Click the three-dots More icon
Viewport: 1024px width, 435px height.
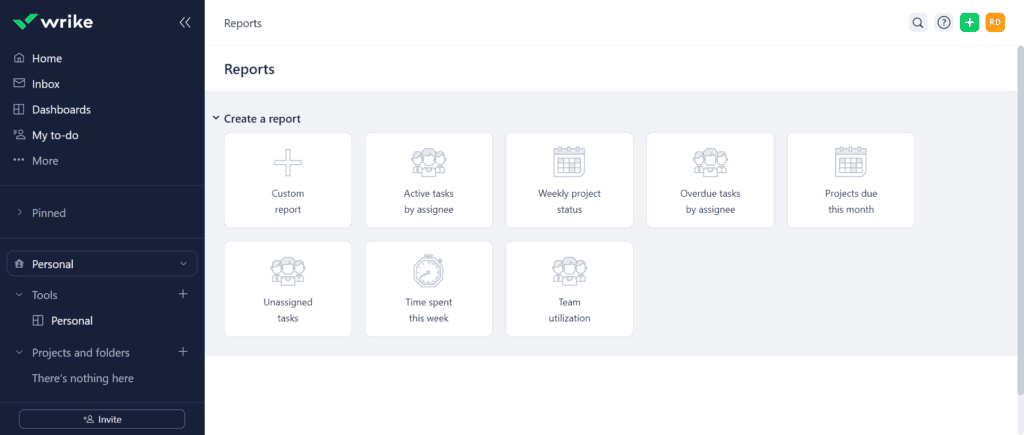point(19,161)
